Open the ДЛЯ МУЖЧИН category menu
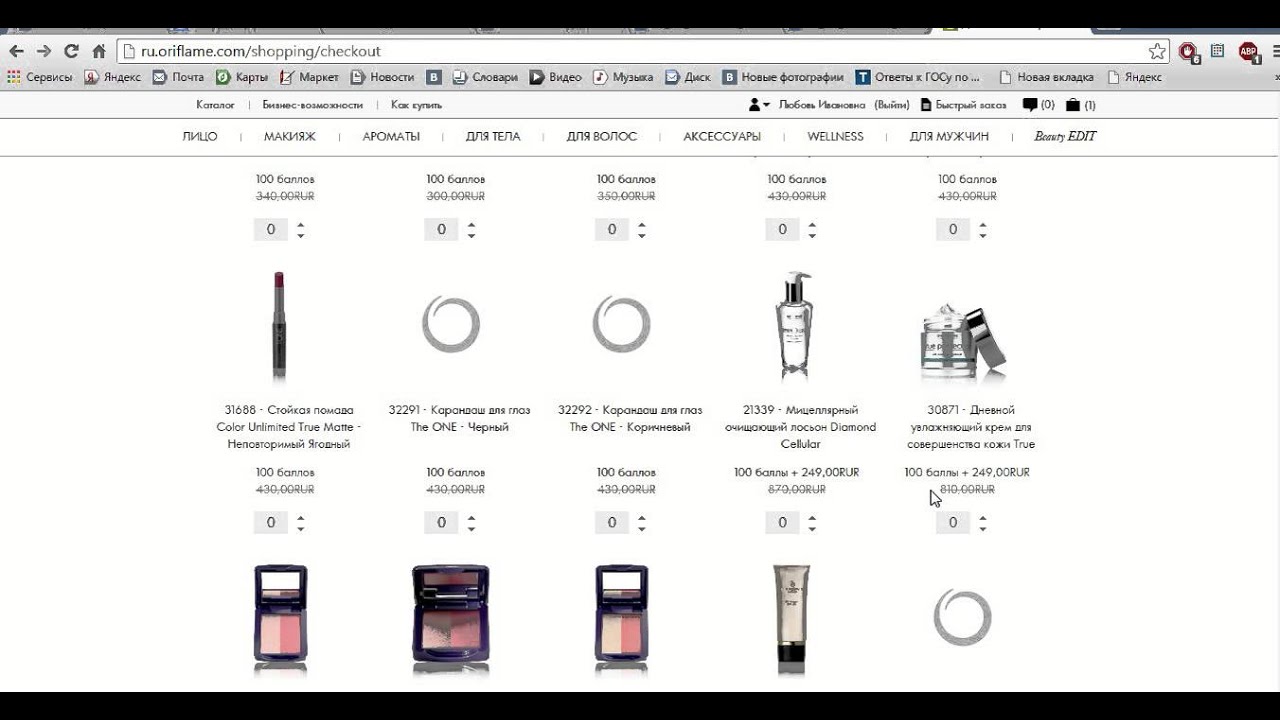The height and width of the screenshot is (720, 1280). (949, 137)
